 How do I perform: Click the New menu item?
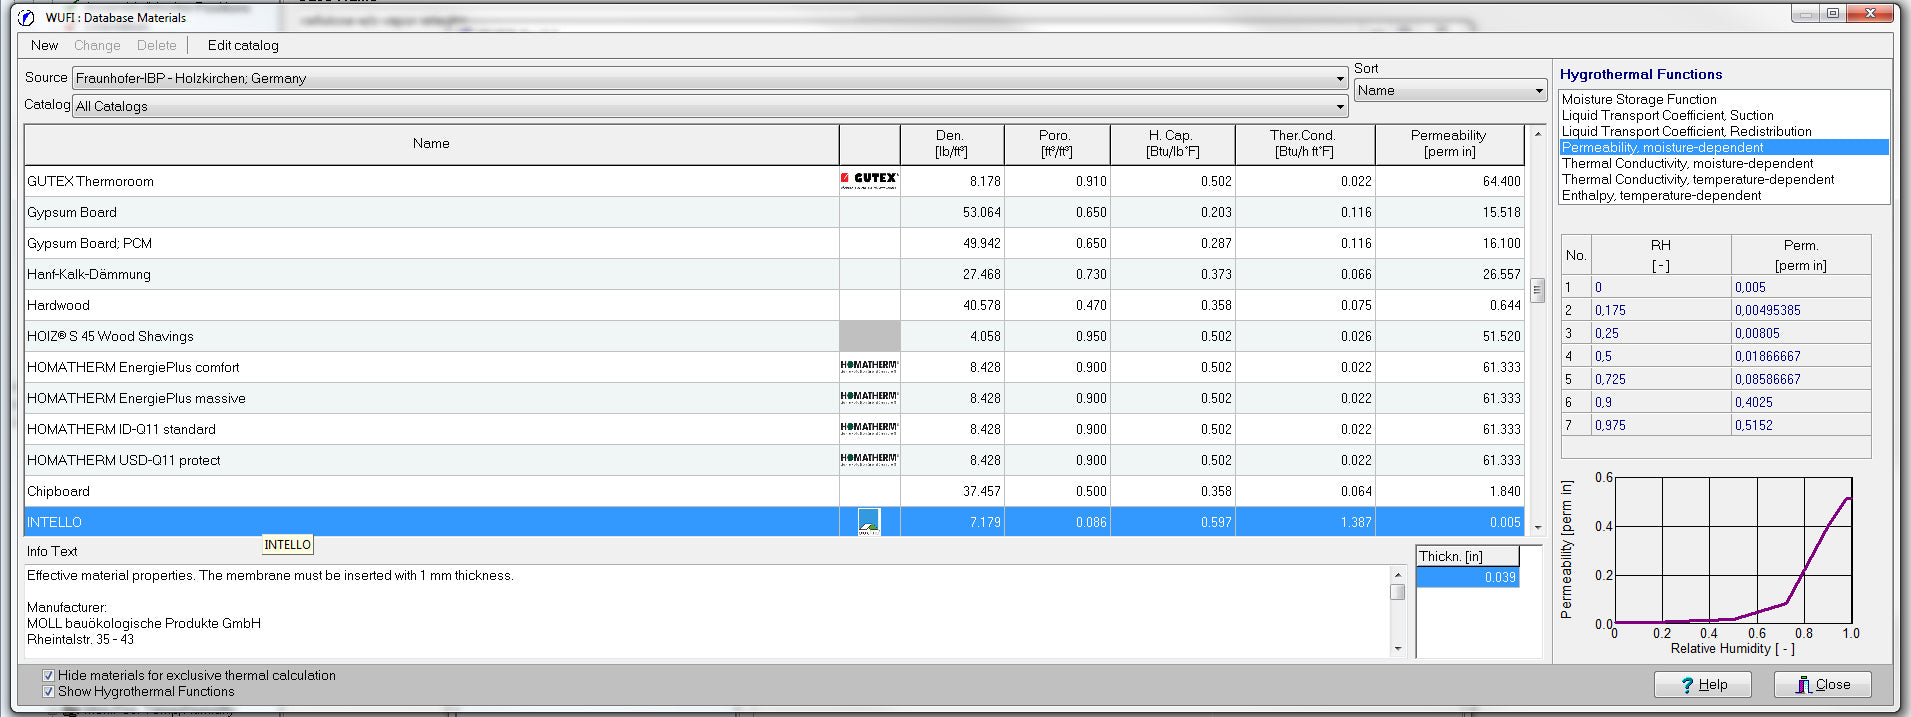44,45
